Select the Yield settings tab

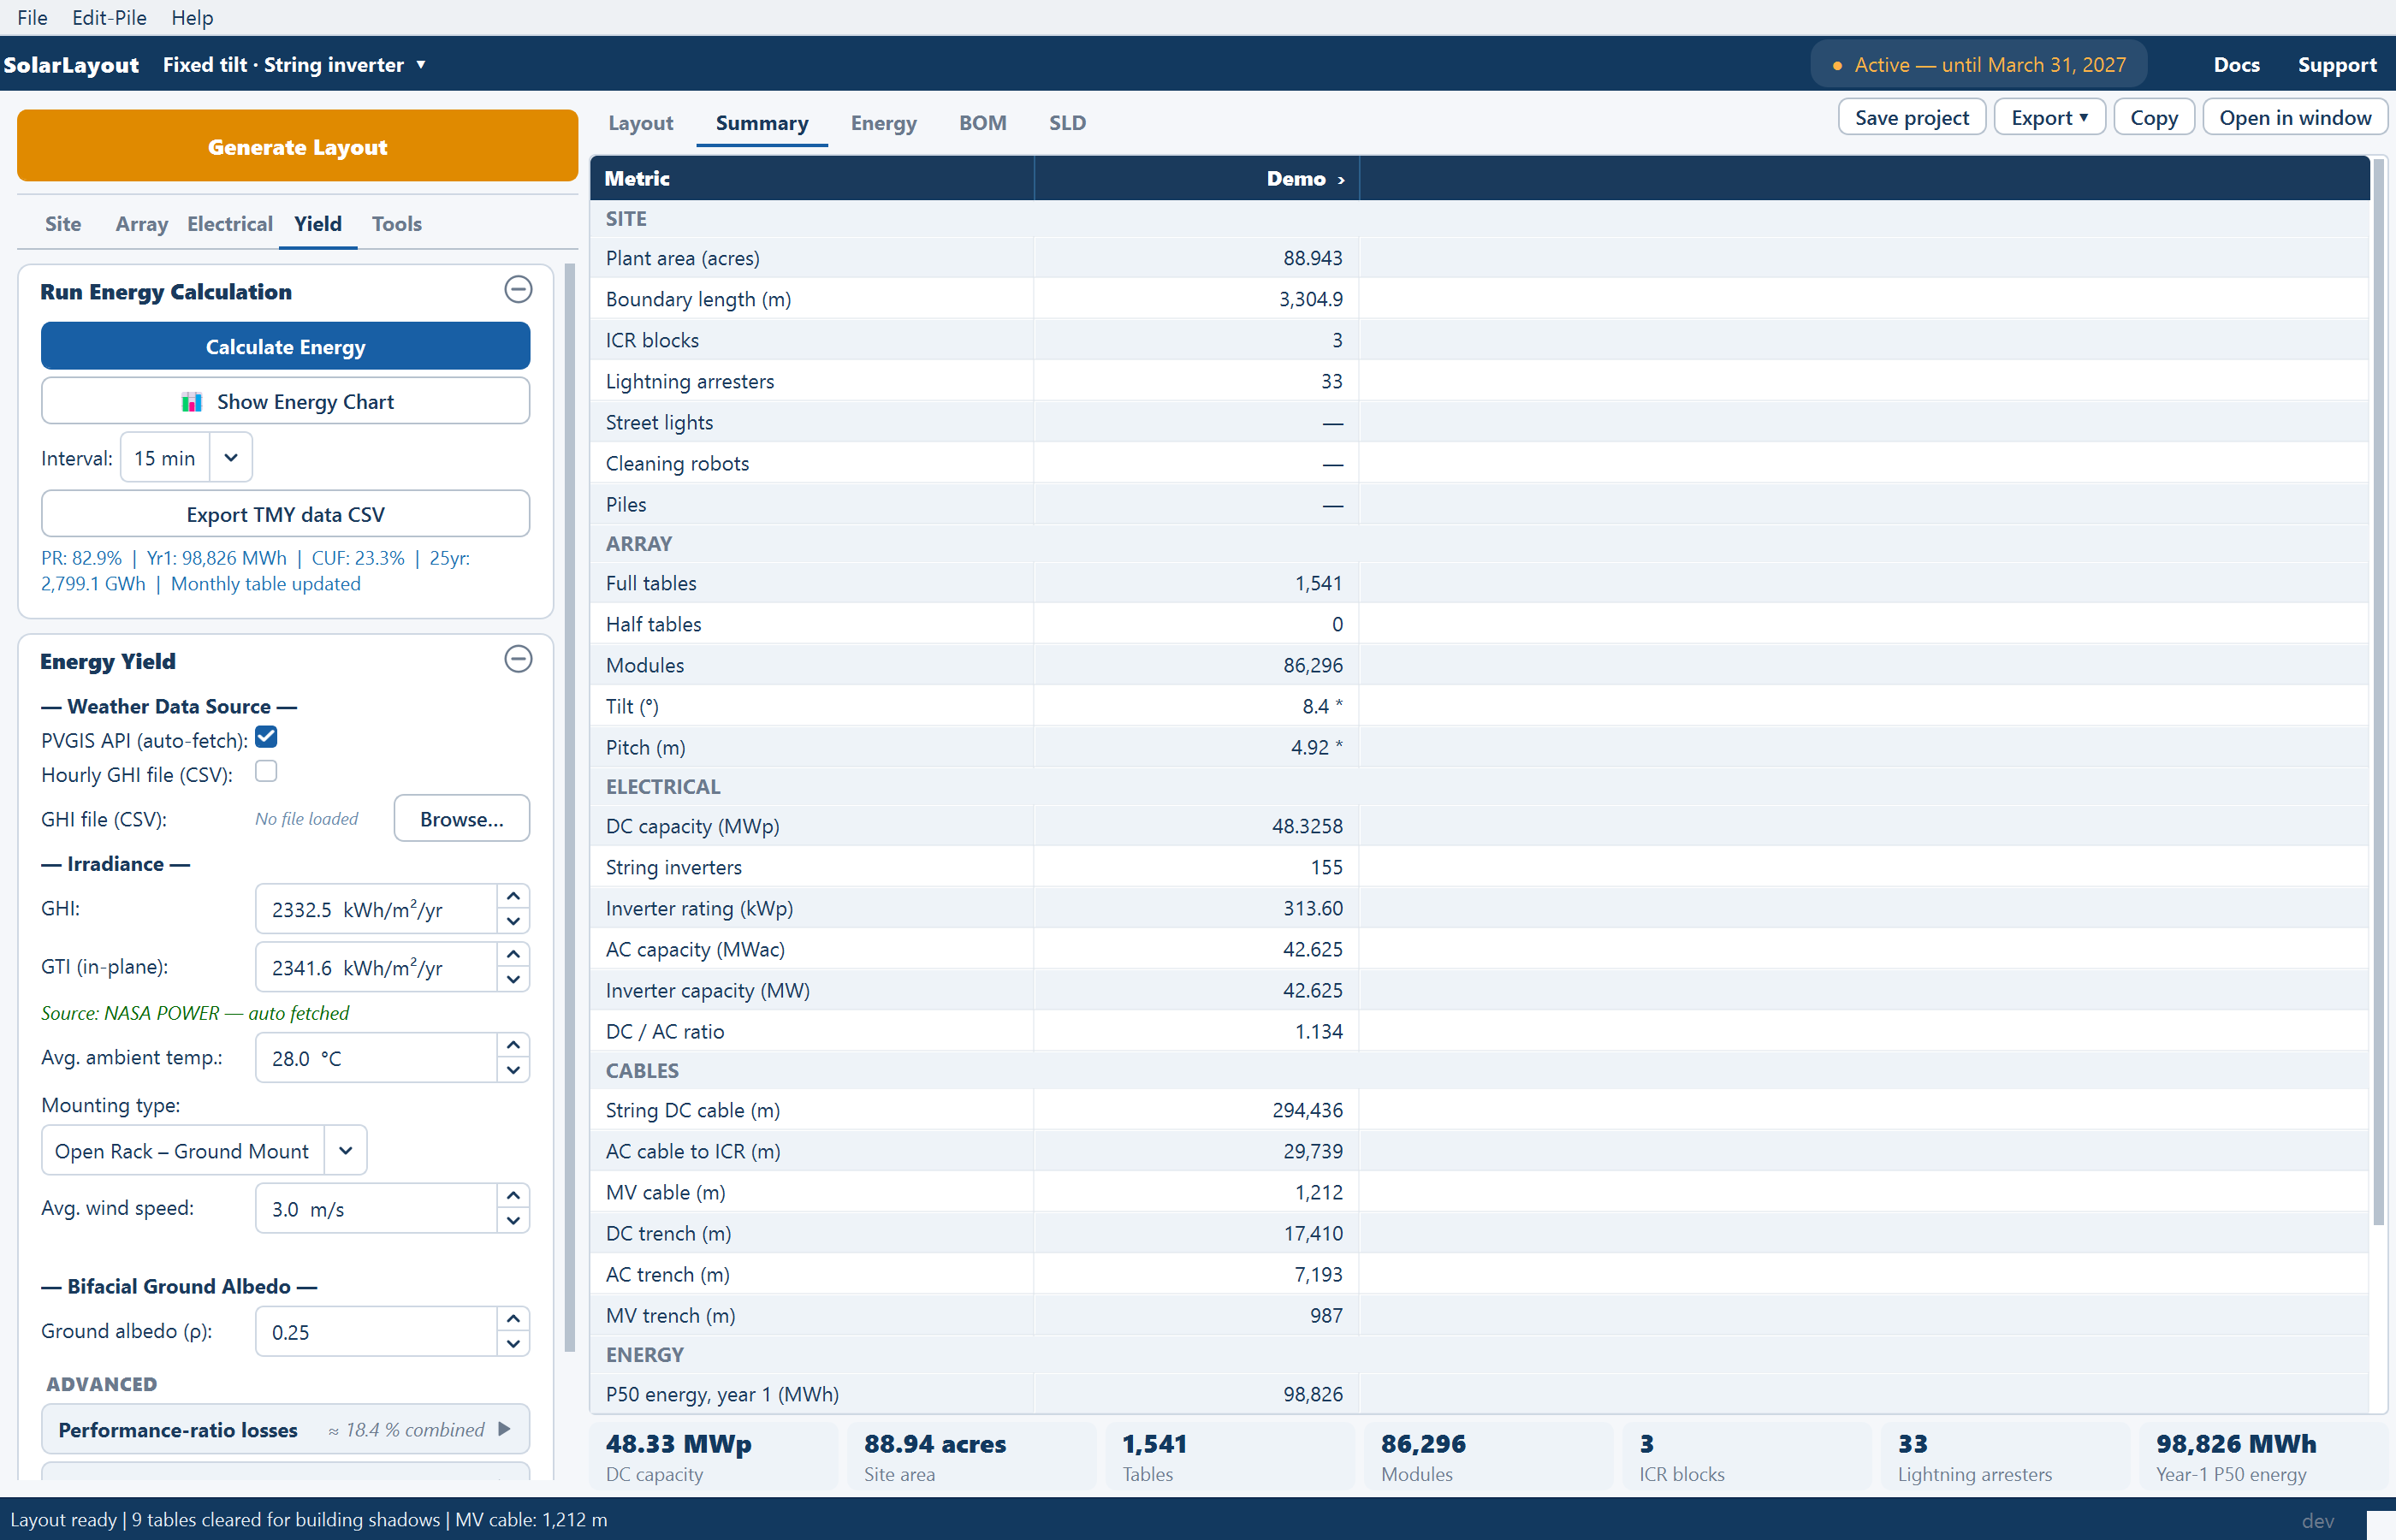coord(318,224)
